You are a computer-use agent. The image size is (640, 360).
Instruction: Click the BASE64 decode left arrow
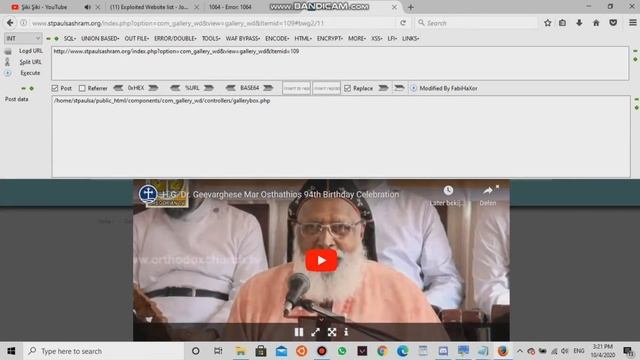(x=231, y=88)
